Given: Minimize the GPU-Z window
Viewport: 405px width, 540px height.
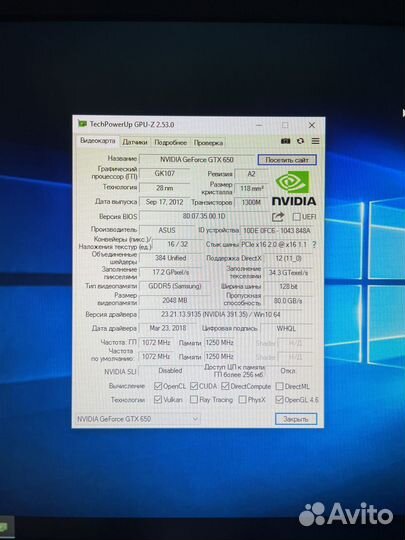Looking at the screenshot, I should click(x=259, y=125).
